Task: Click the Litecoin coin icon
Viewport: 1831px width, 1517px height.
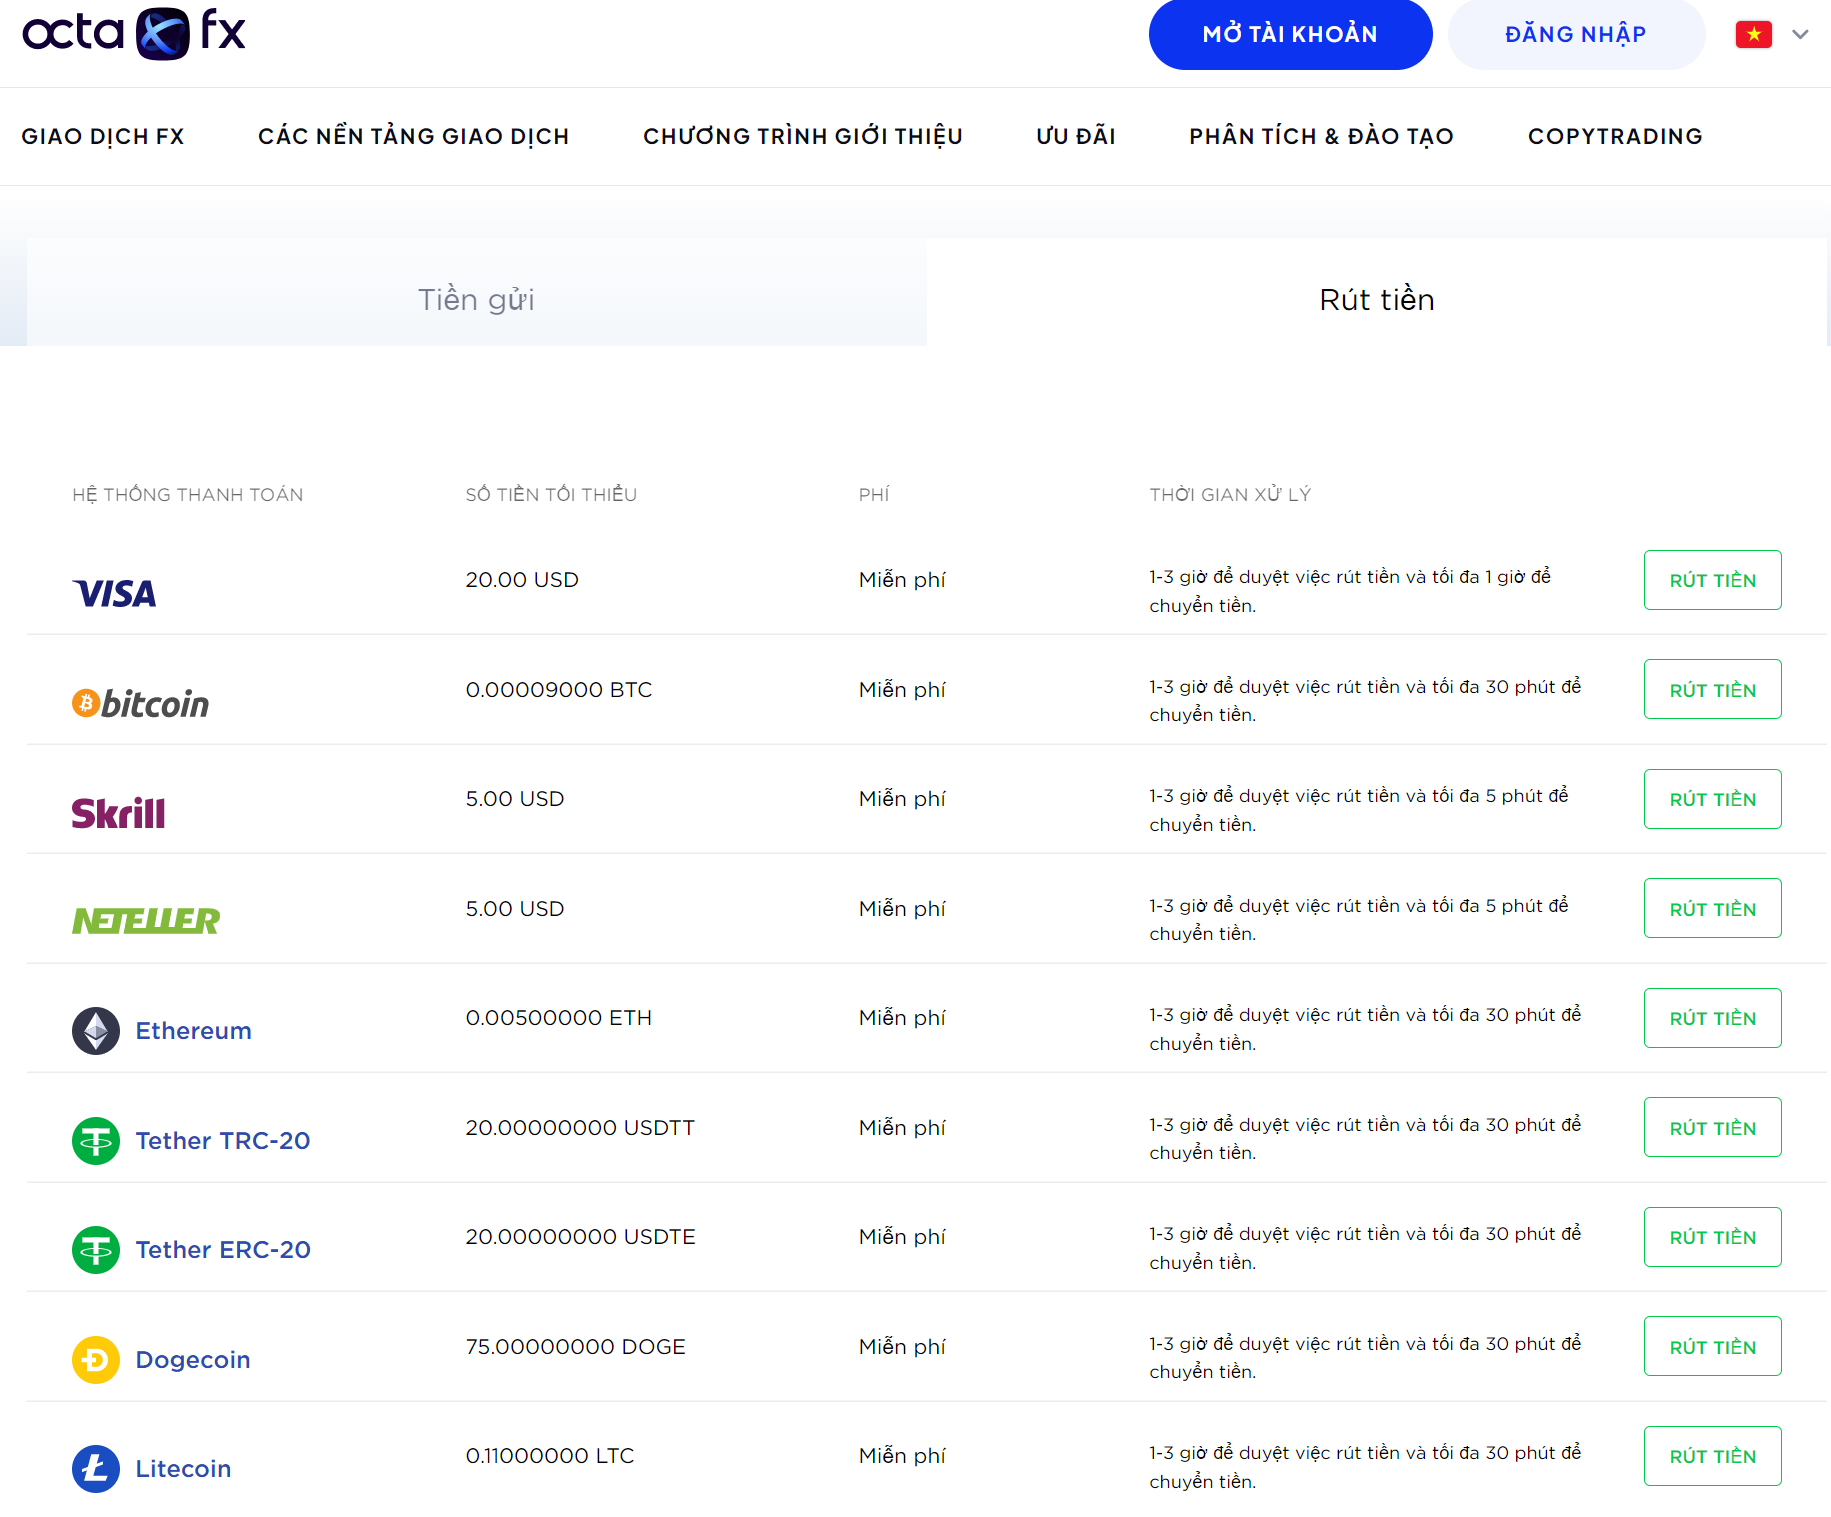Action: [96, 1469]
